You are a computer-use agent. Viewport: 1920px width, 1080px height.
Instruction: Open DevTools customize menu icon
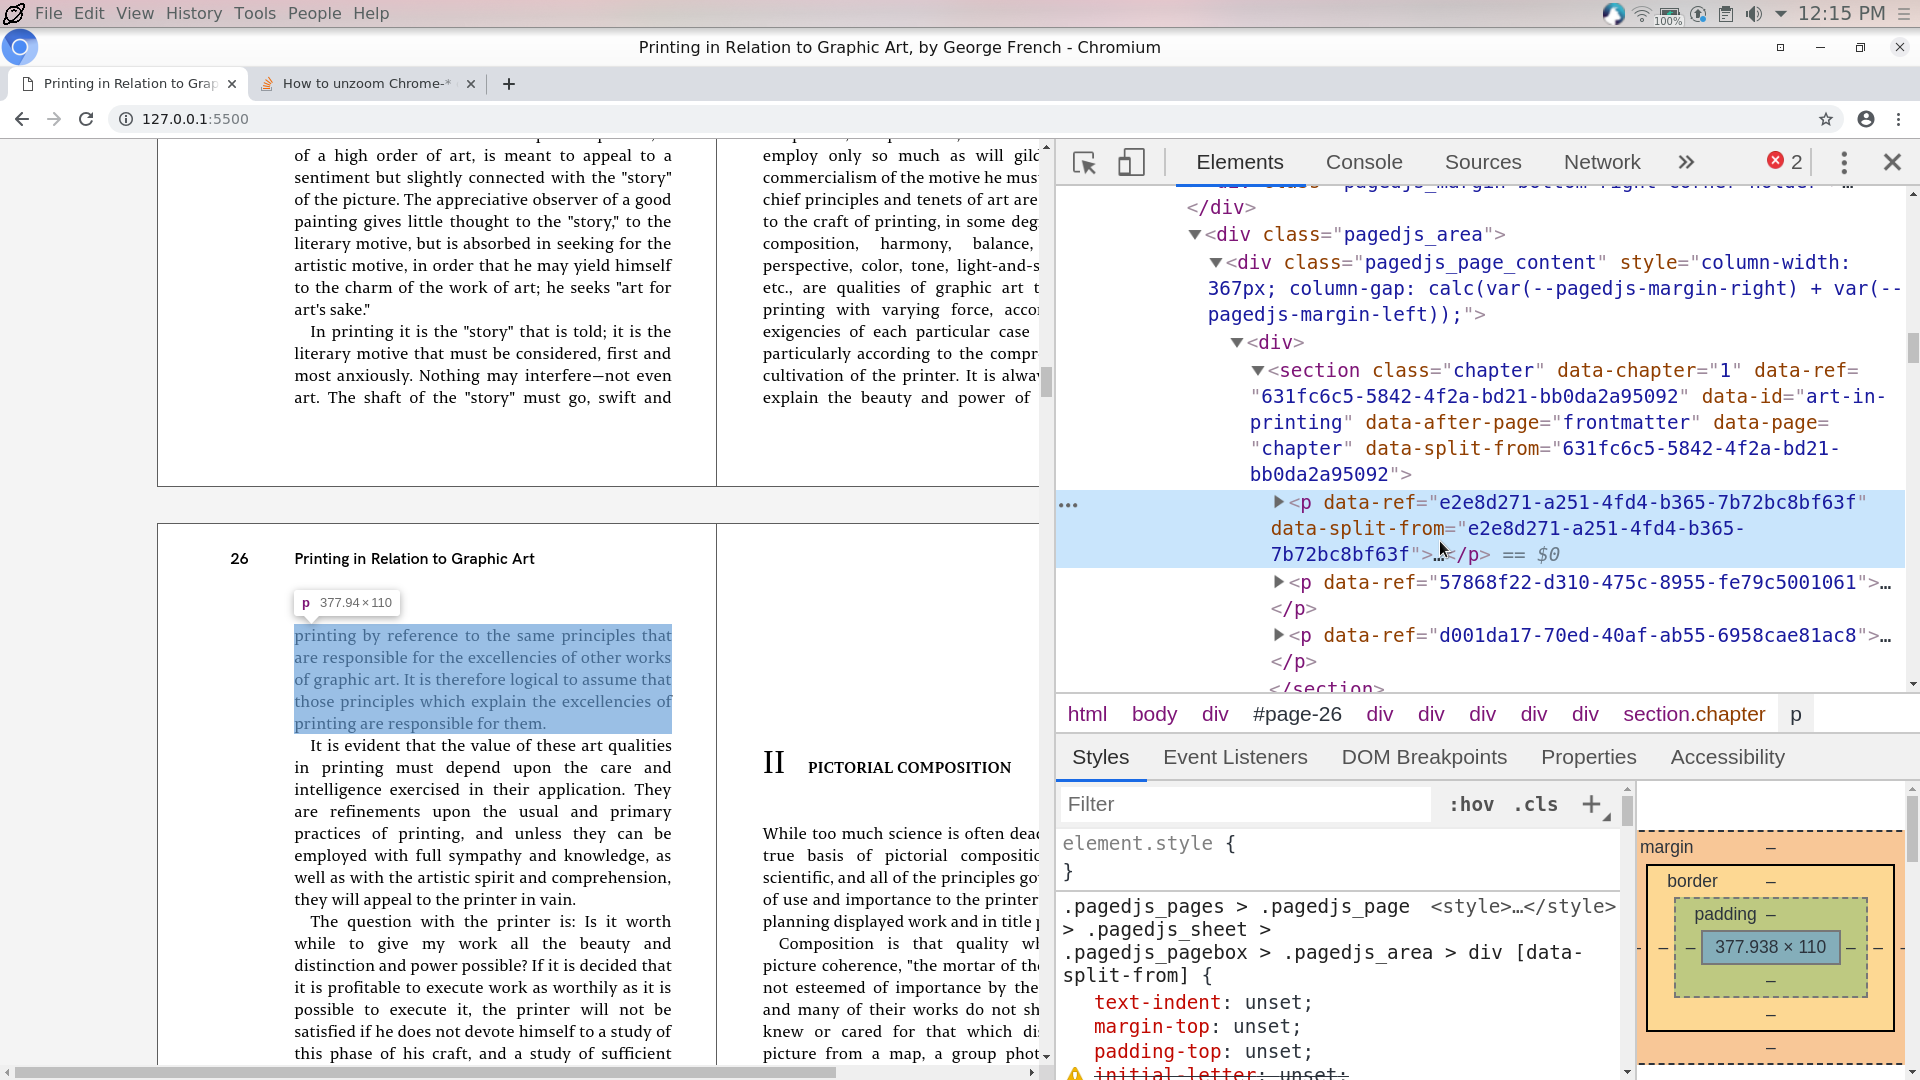tap(1844, 163)
